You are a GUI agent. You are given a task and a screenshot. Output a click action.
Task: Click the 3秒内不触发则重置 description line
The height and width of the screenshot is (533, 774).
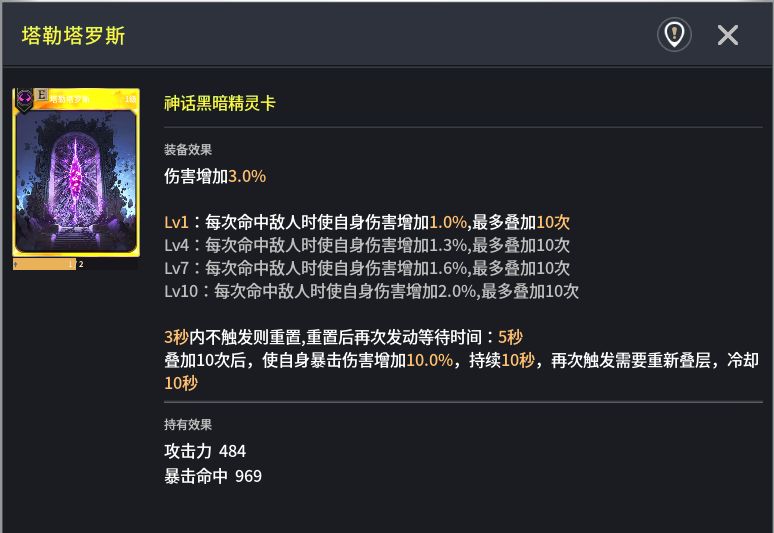(343, 337)
